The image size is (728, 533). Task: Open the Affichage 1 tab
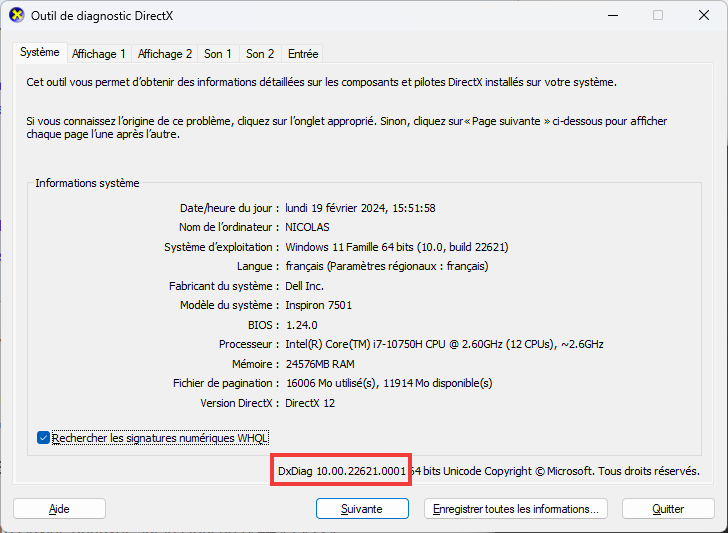pos(99,54)
